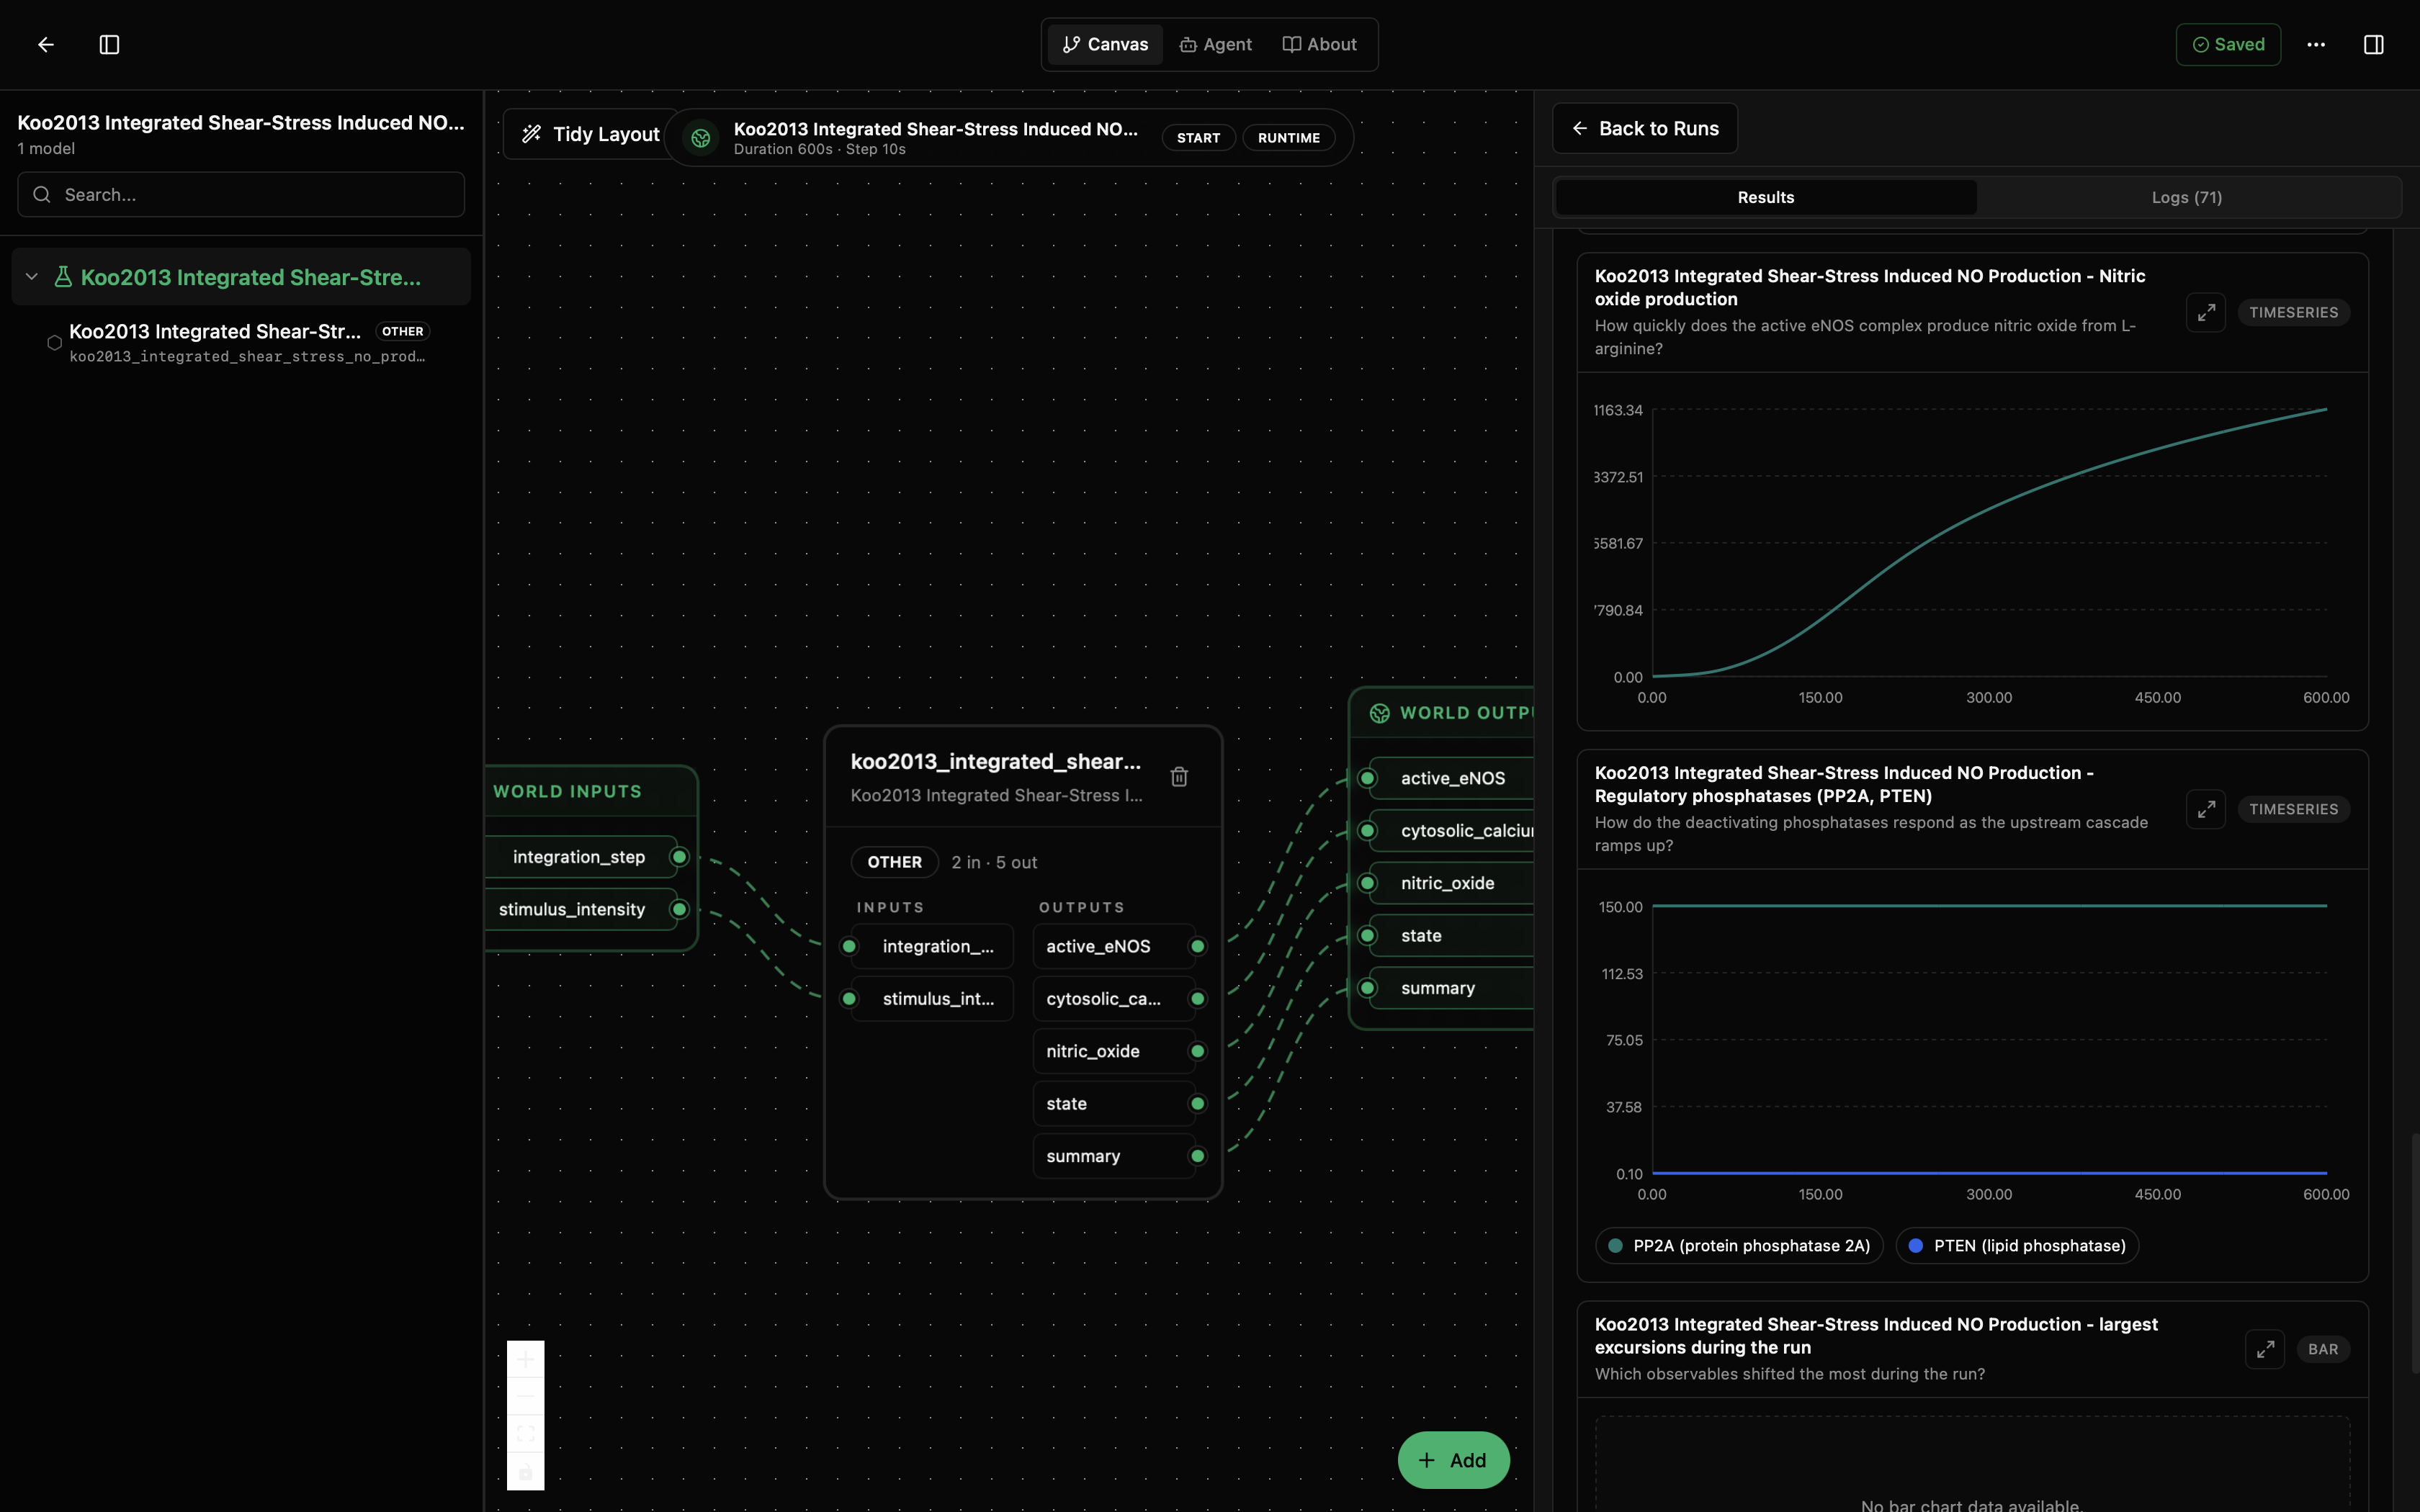Open the START parameter pill
The image size is (2420, 1512).
1198,138
